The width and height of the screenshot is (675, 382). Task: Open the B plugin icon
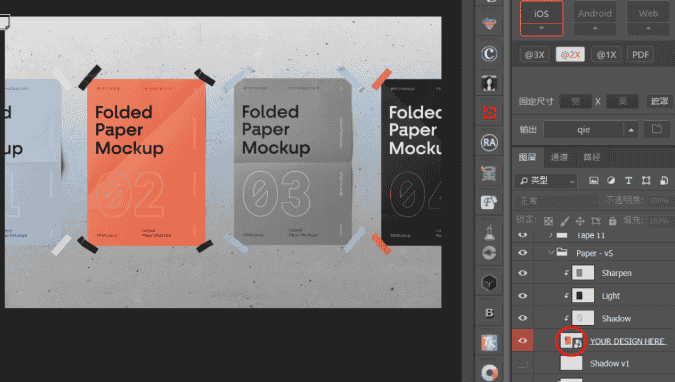[489, 313]
